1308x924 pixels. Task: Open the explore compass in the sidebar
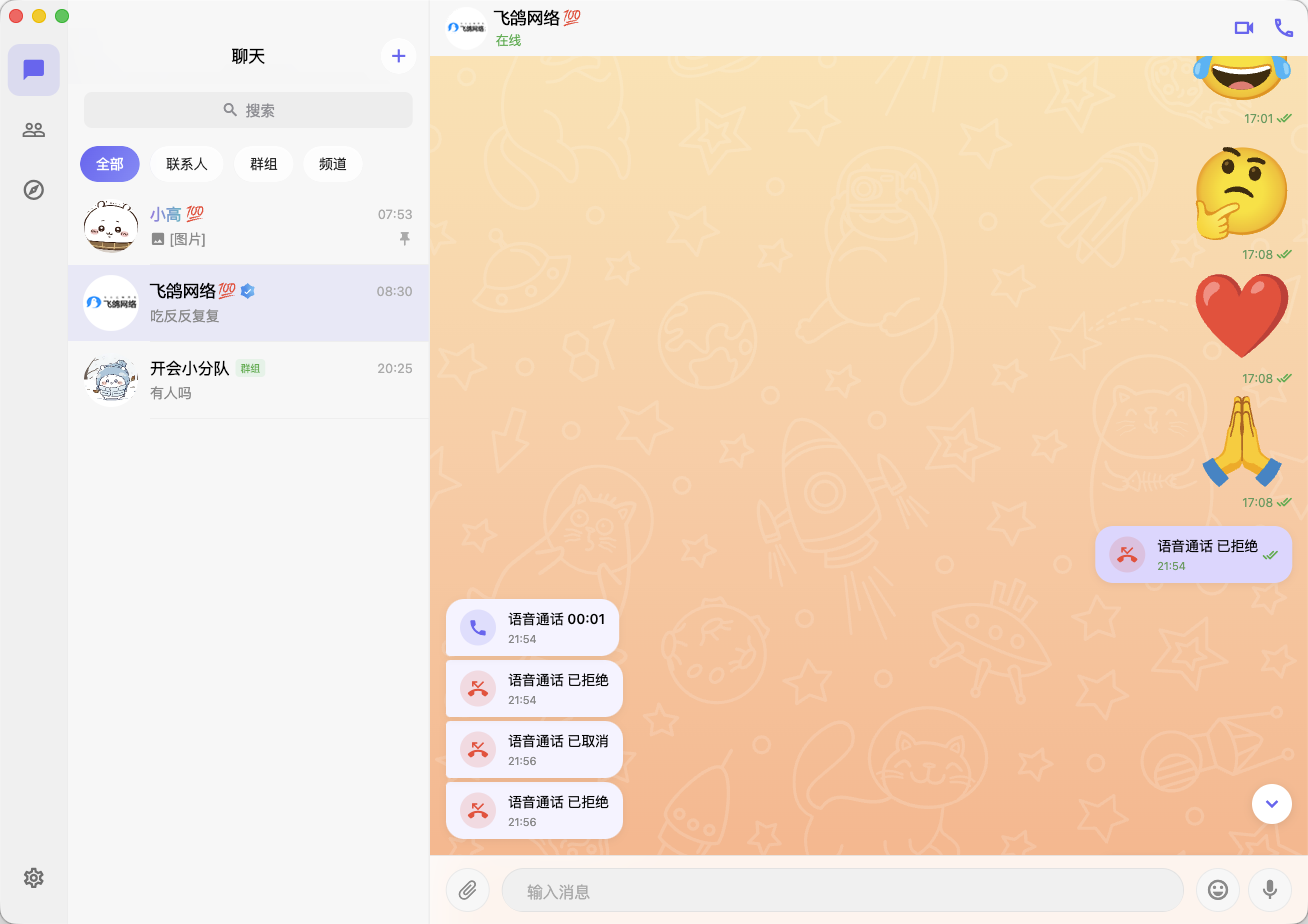point(33,189)
